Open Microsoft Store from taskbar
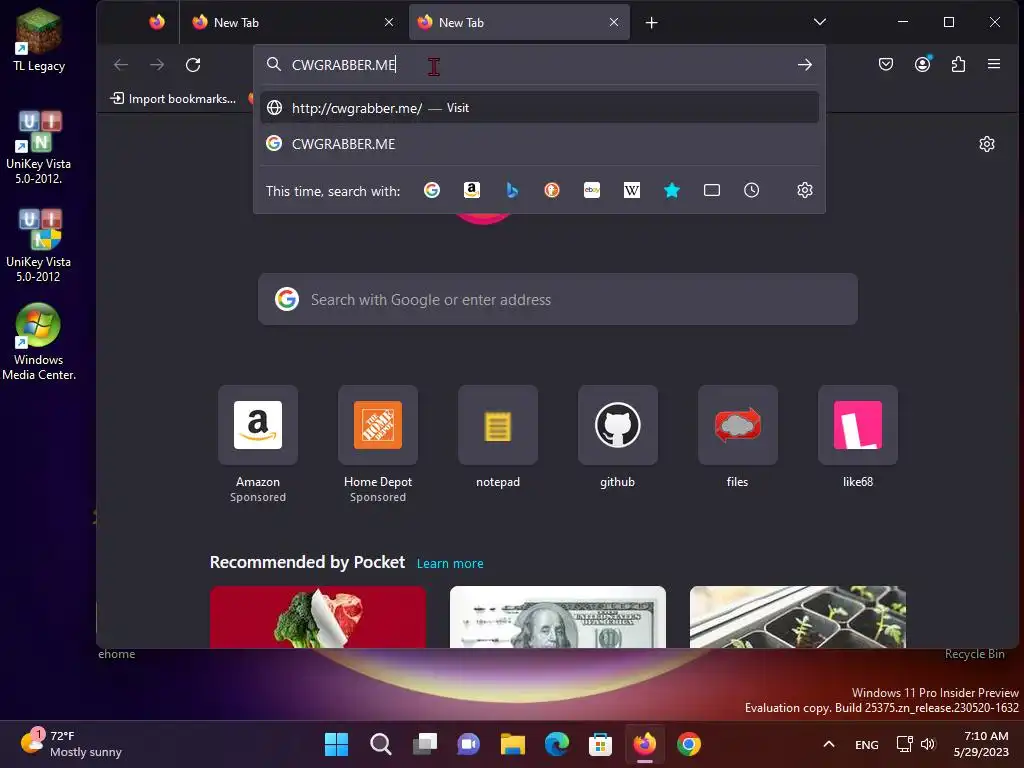The image size is (1024, 768). point(600,744)
